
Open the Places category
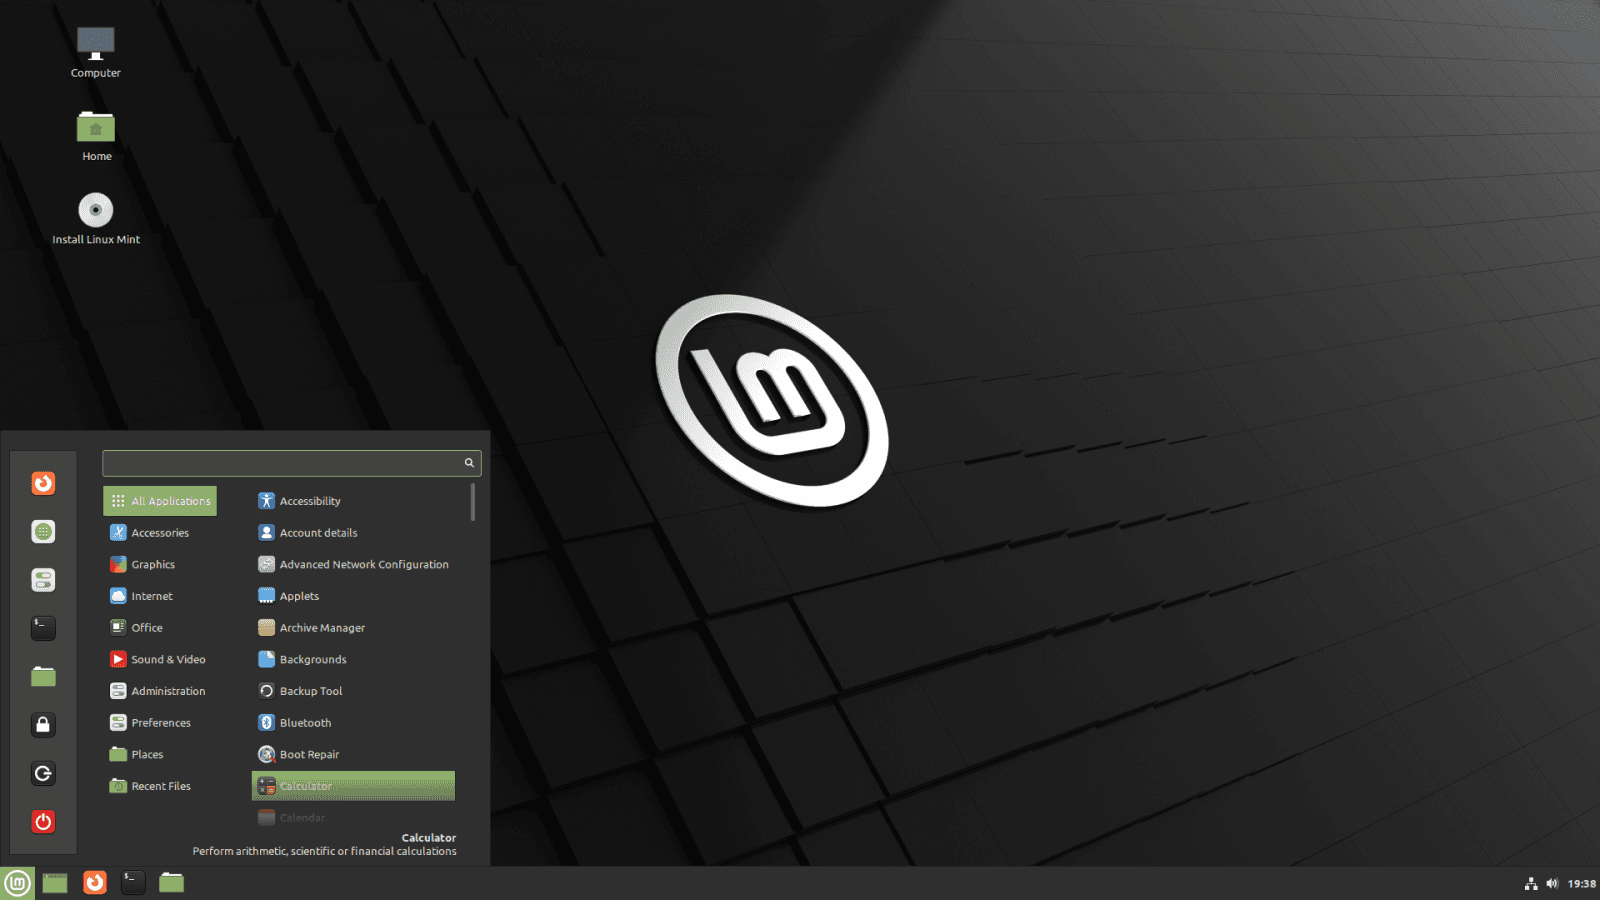[147, 754]
